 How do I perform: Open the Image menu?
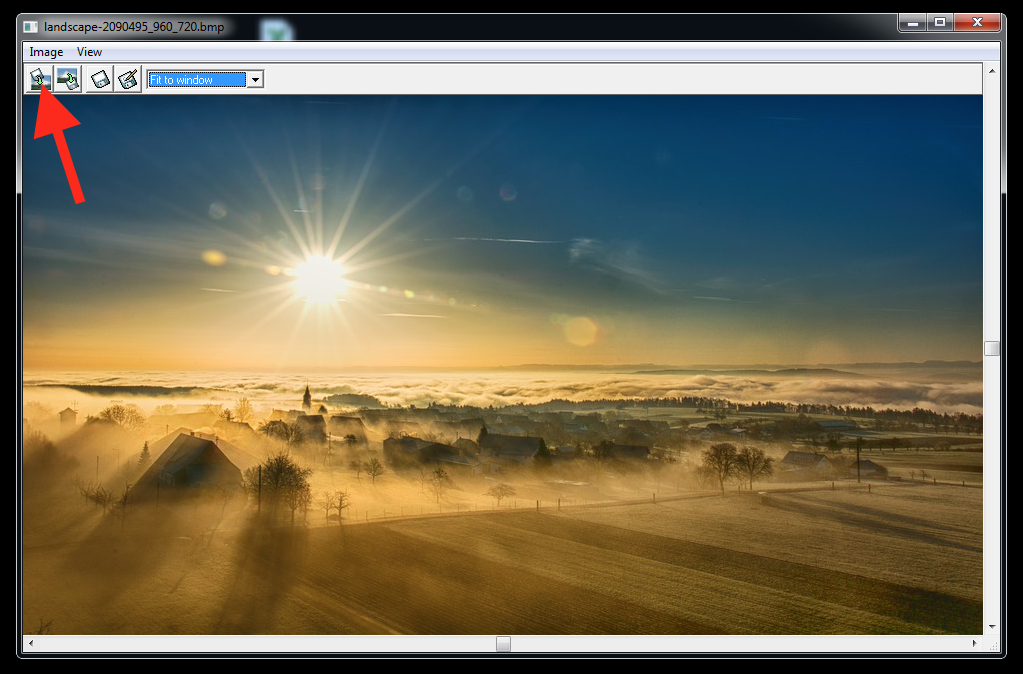click(46, 52)
